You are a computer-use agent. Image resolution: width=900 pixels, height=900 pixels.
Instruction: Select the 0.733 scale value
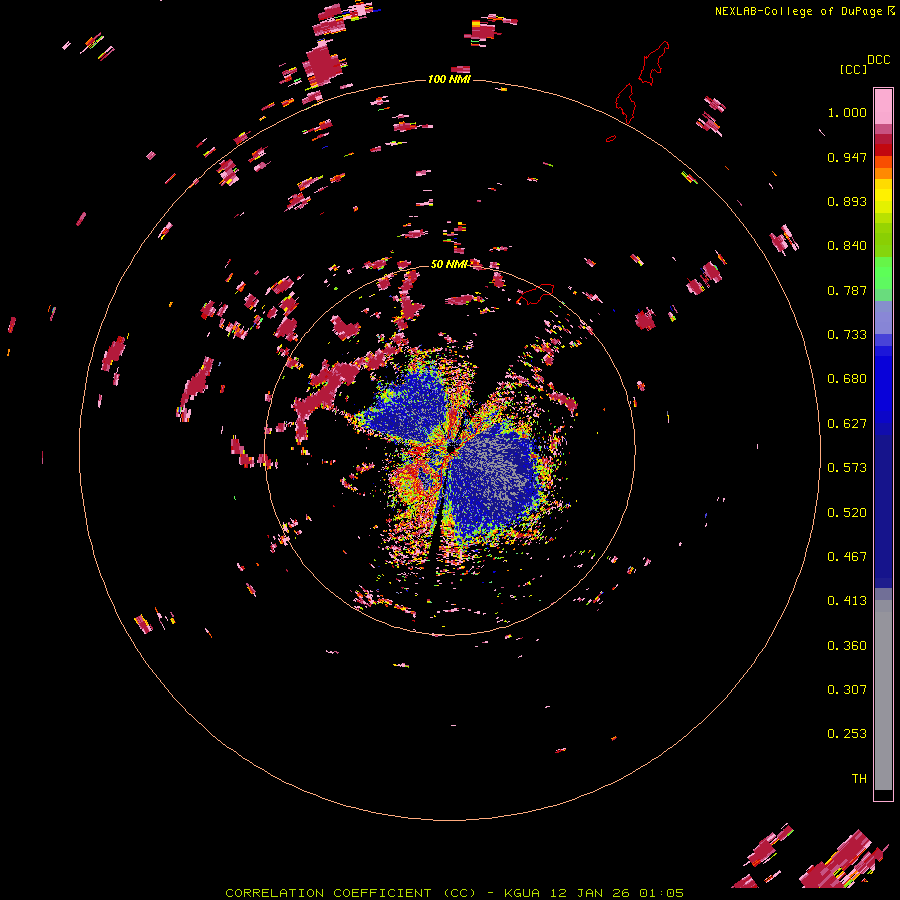click(847, 335)
